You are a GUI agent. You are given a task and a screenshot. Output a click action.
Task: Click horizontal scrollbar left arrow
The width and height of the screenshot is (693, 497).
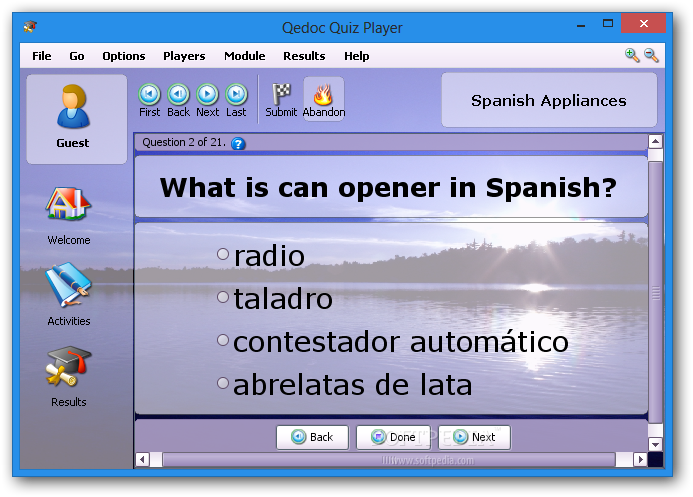coord(142,459)
